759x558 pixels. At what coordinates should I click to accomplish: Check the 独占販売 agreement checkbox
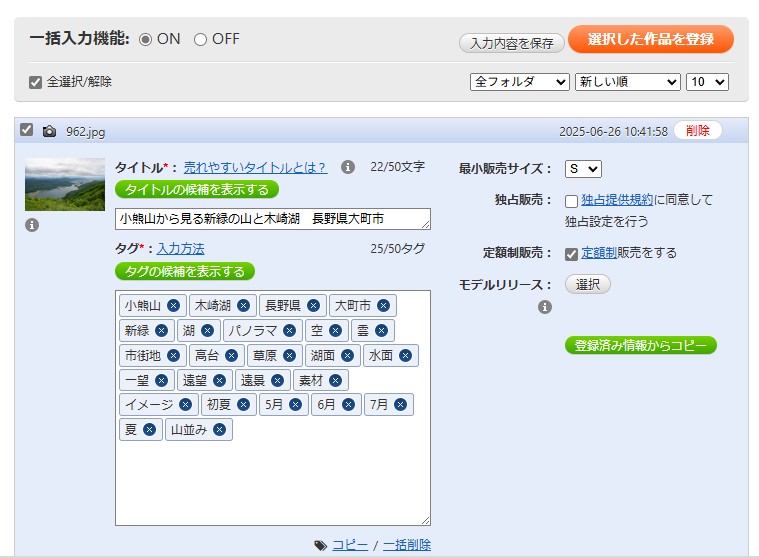click(571, 201)
